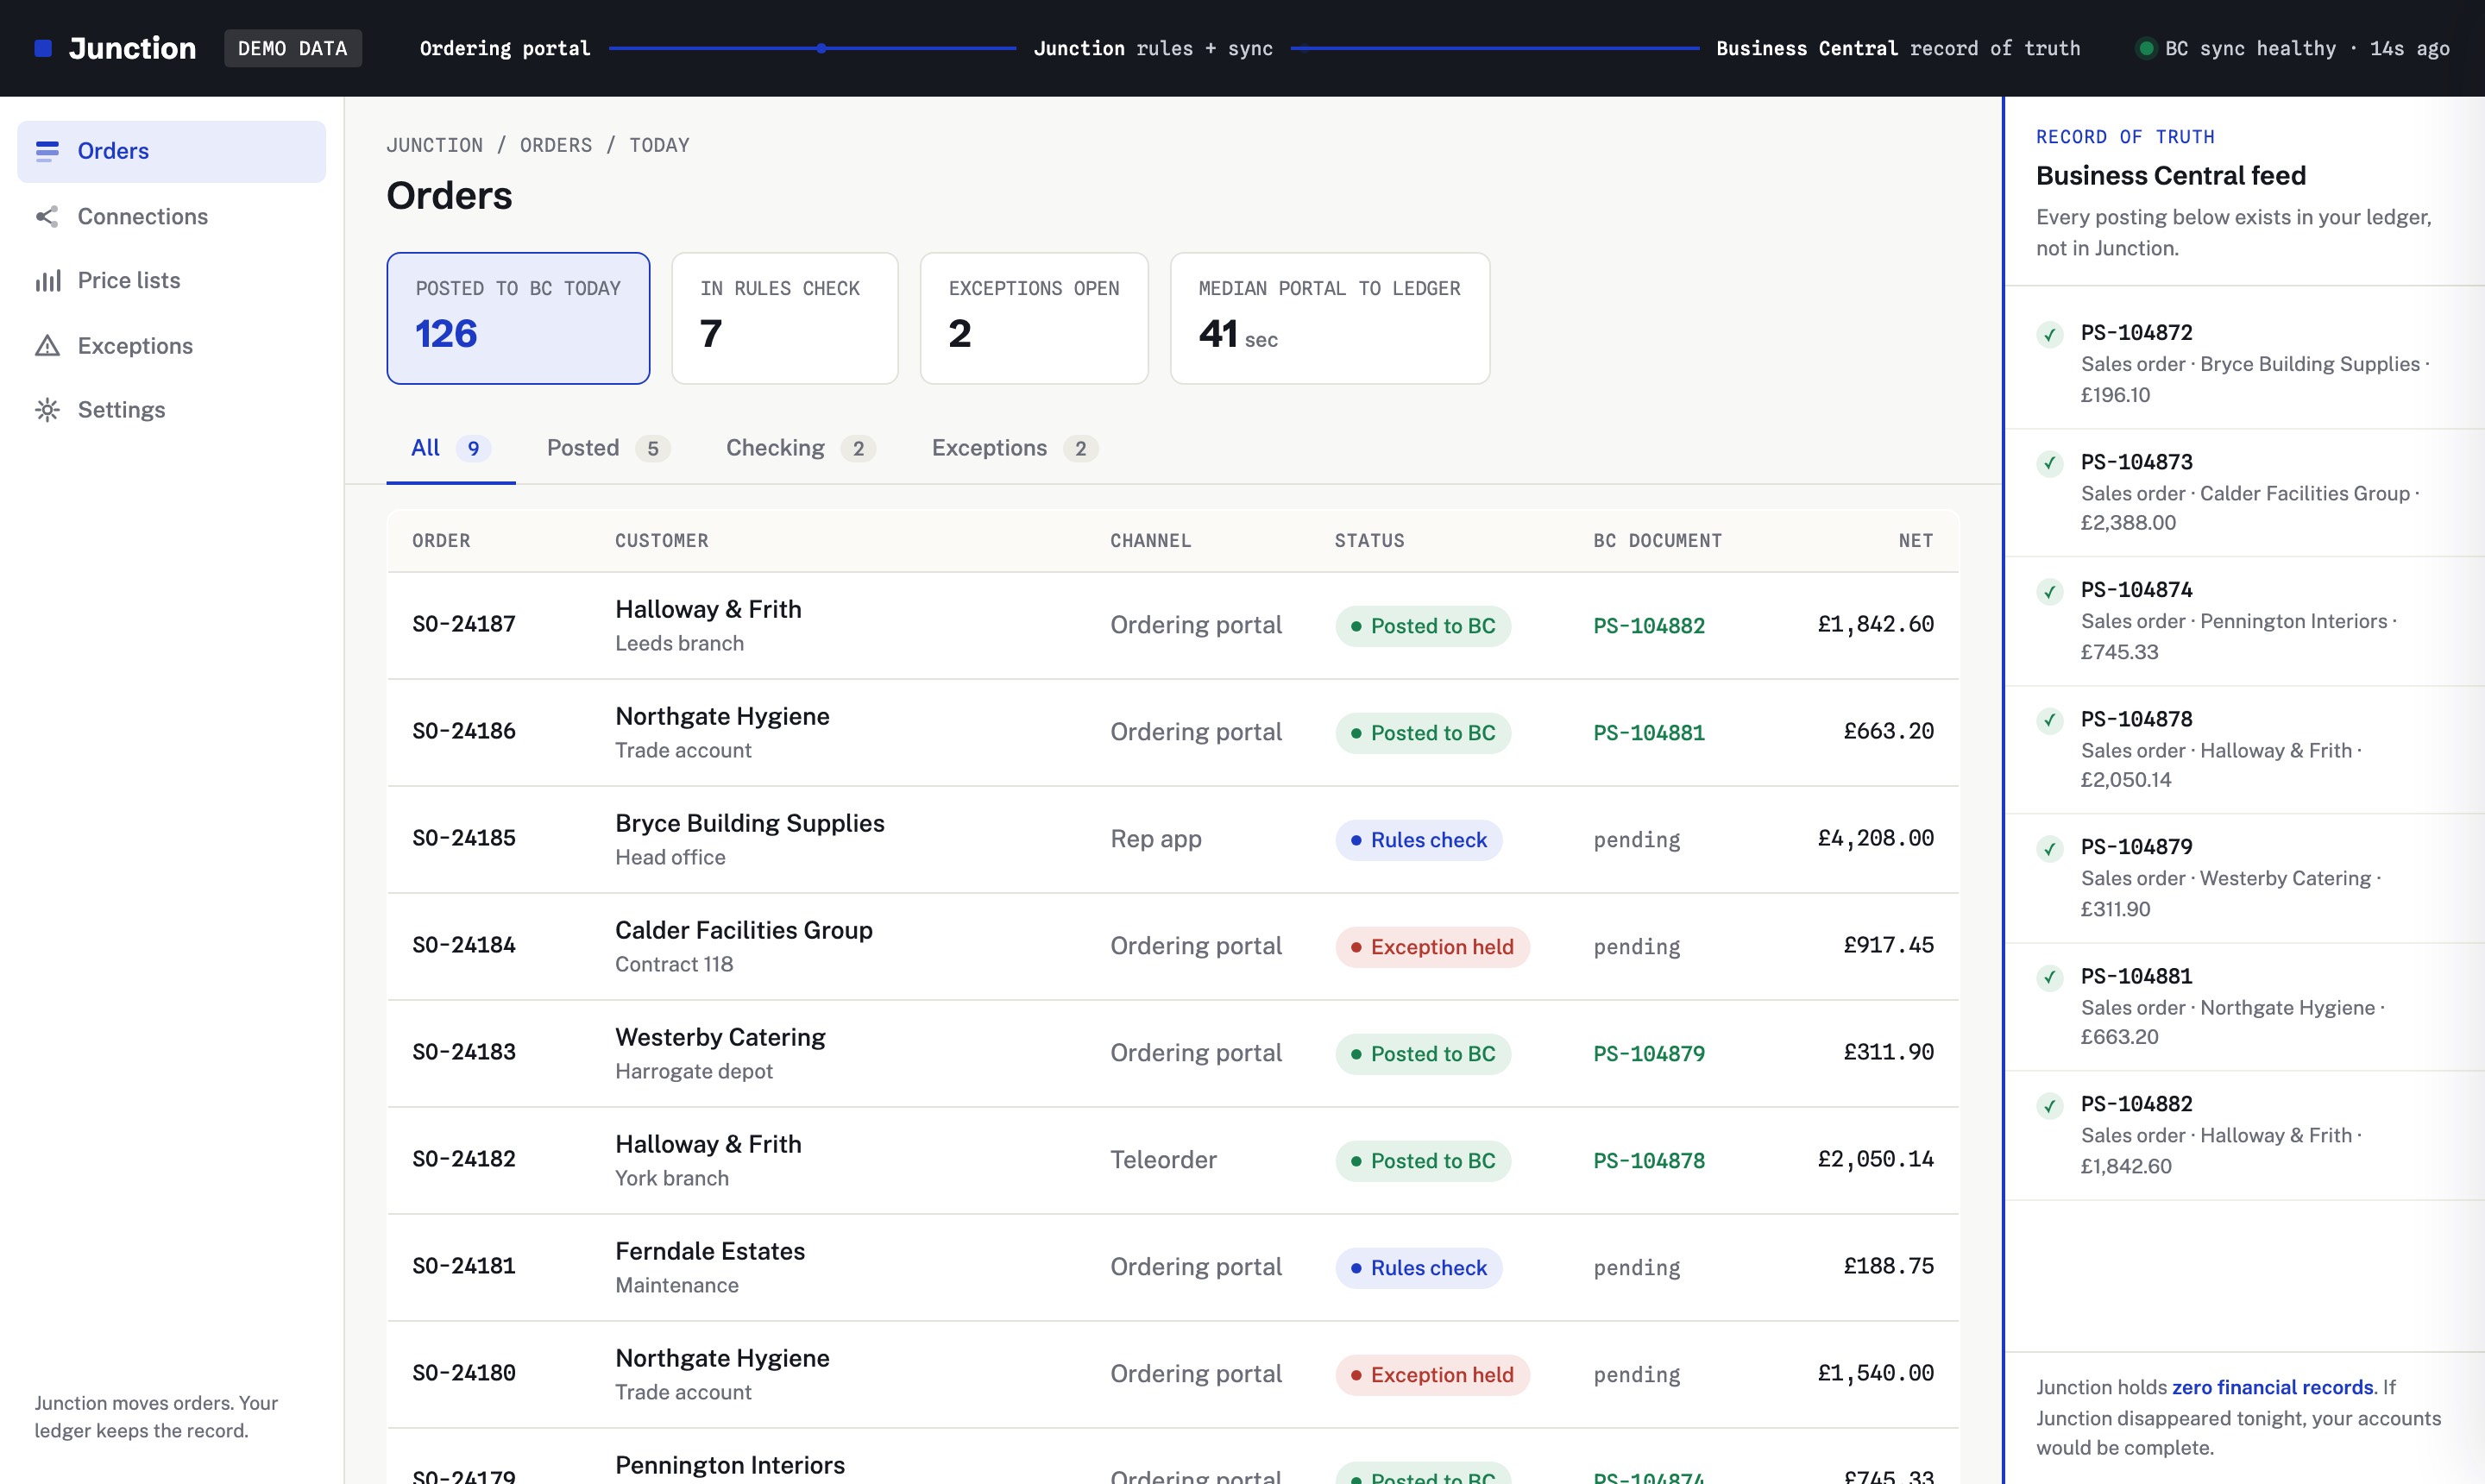Click the Price lists bar-chart icon
Screen dimensions: 2485x1484
[x=47, y=281]
